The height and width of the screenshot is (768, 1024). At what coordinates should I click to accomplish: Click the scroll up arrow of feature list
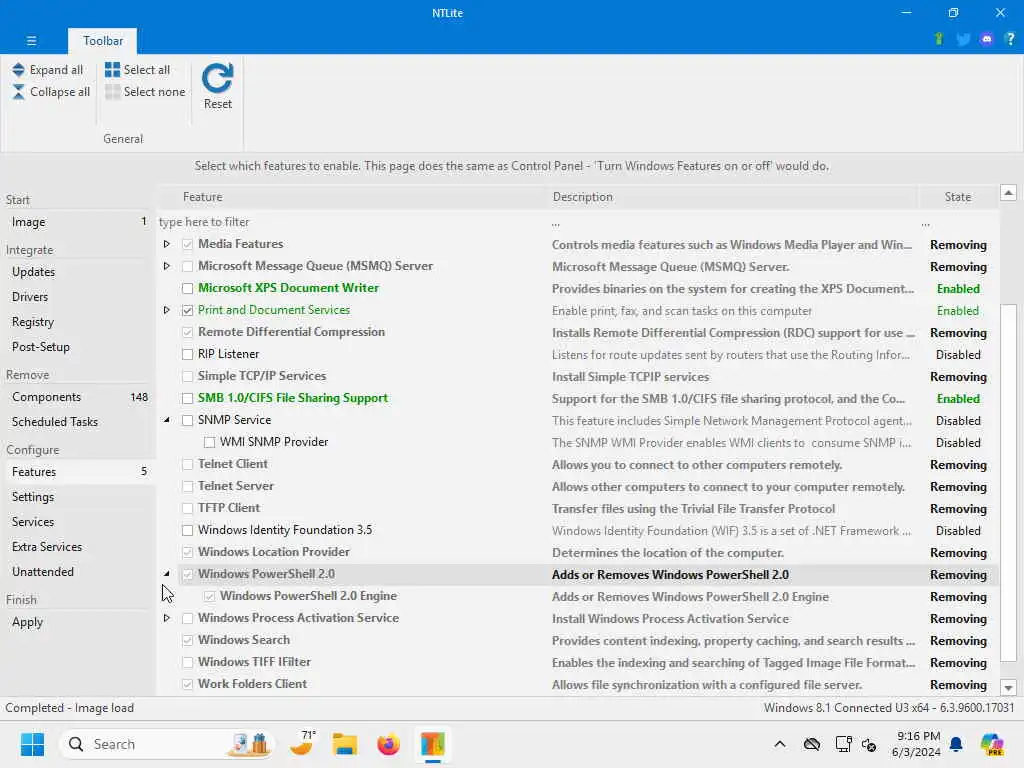pyautogui.click(x=1008, y=193)
